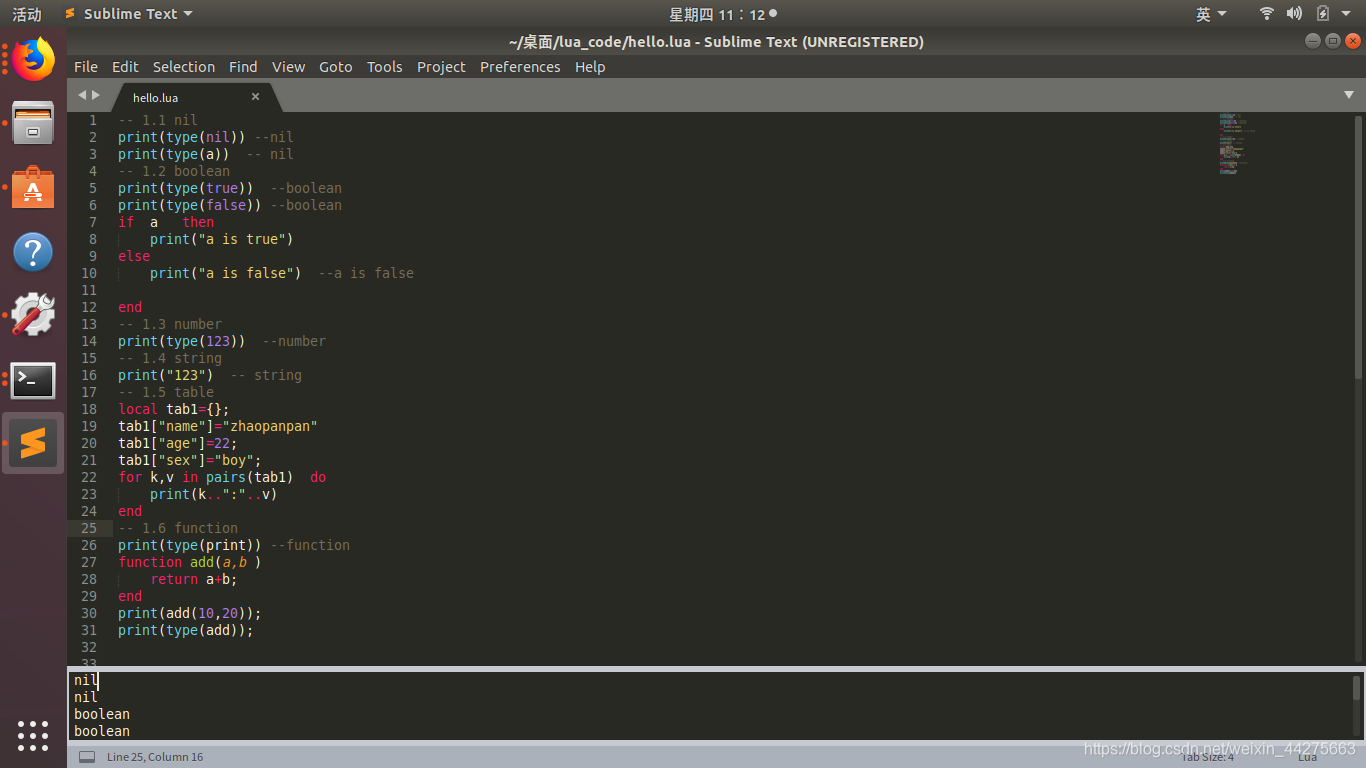
Task: Click line number 27 in the gutter
Action: click(89, 562)
